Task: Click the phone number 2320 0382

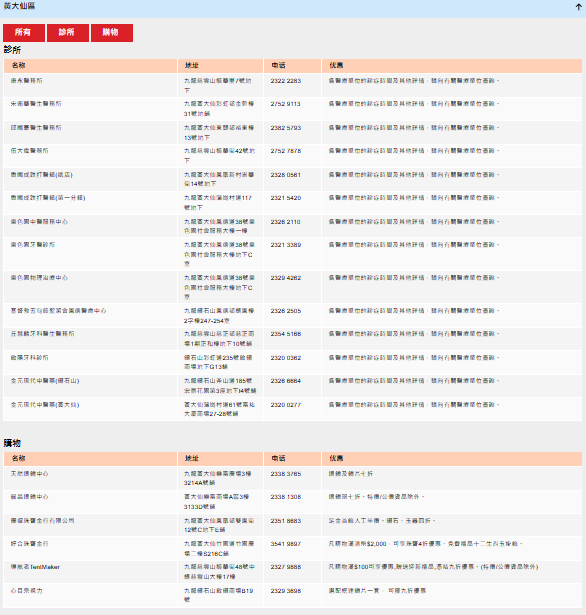Action: 286,358
